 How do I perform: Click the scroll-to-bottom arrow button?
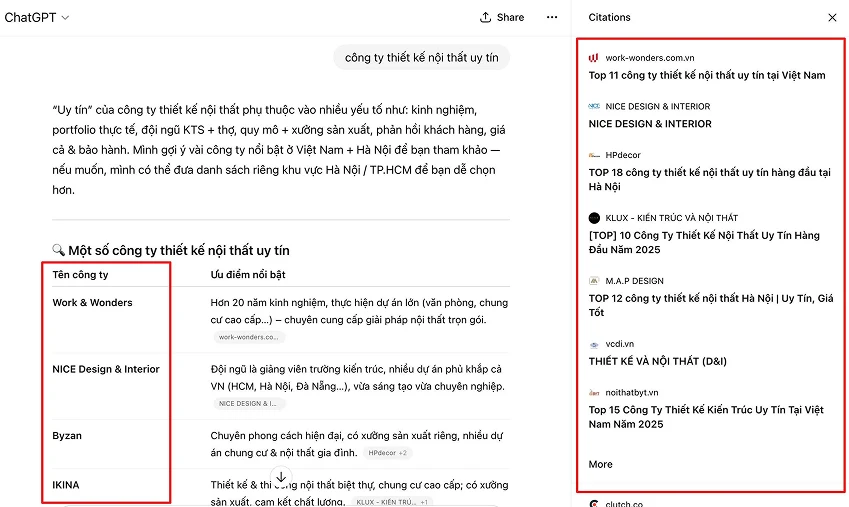[x=281, y=477]
